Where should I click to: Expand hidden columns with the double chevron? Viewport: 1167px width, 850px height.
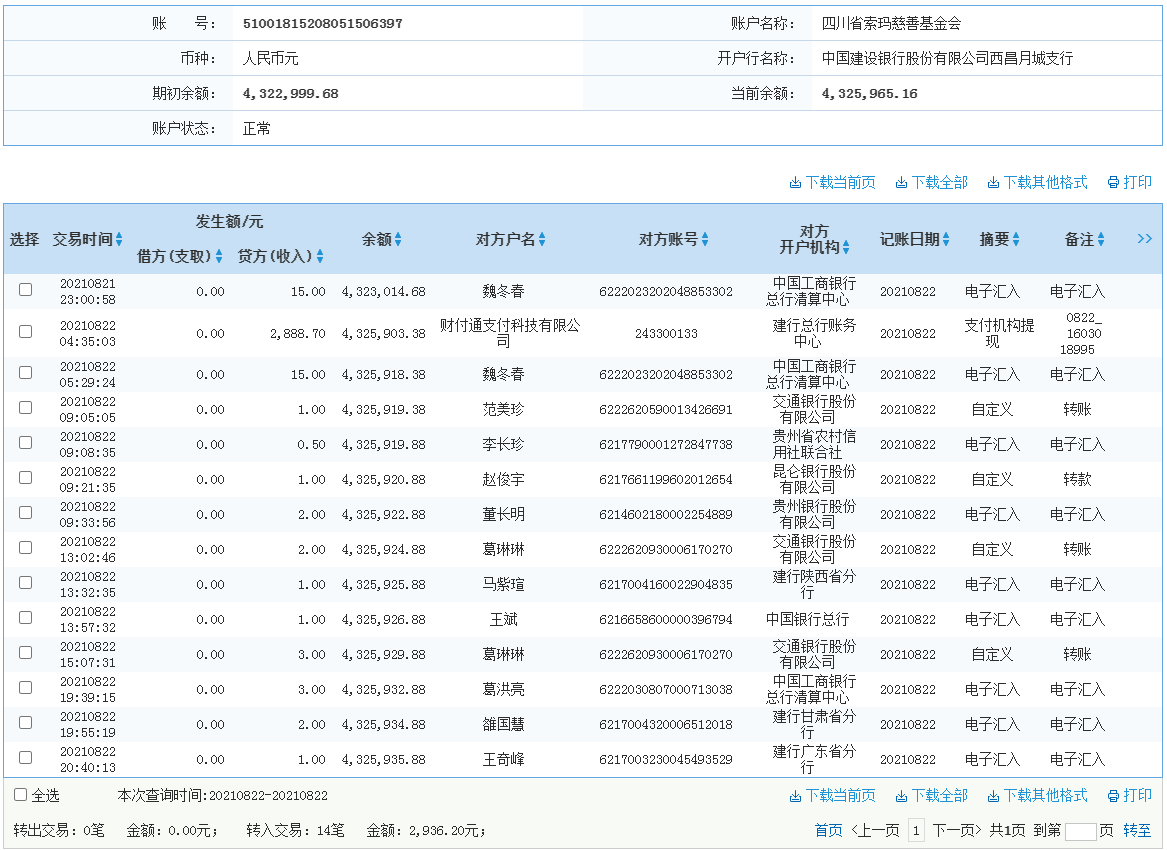(1144, 239)
